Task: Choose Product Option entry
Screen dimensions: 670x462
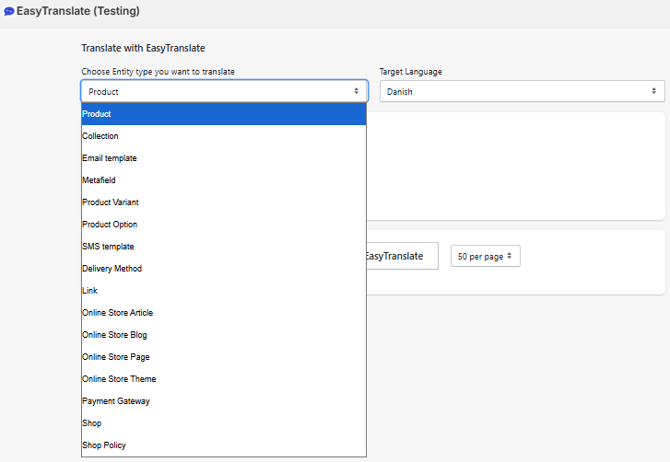Action: 110,224
